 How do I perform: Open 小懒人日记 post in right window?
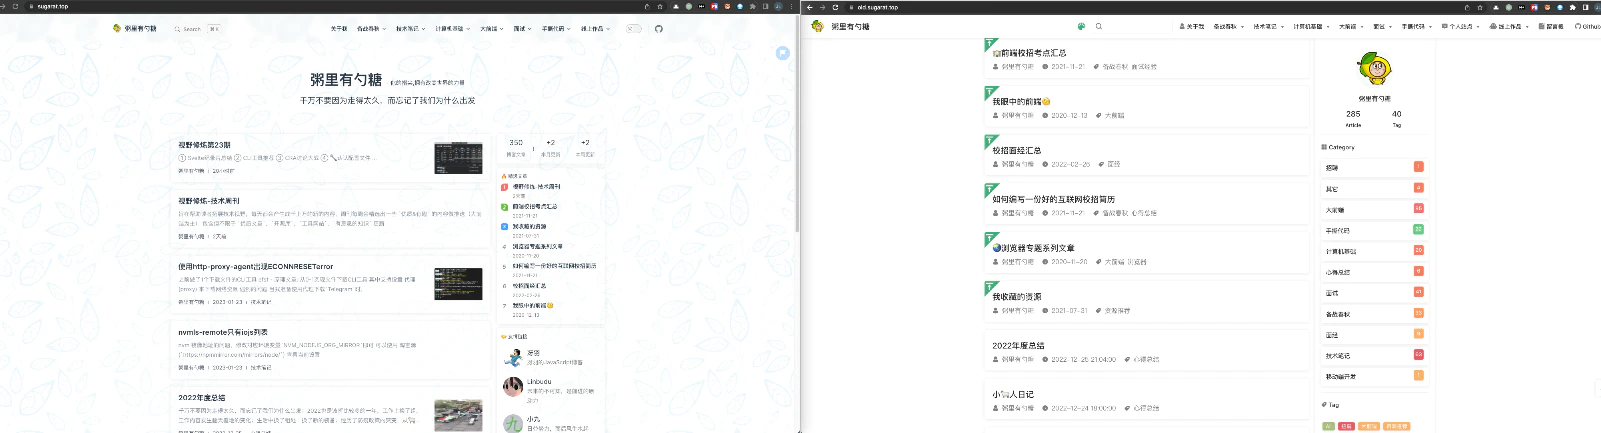point(1013,394)
